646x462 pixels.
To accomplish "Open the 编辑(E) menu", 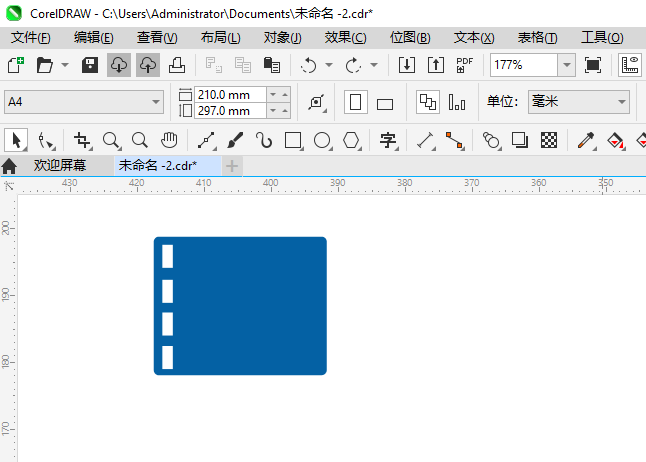I will pyautogui.click(x=94, y=38).
